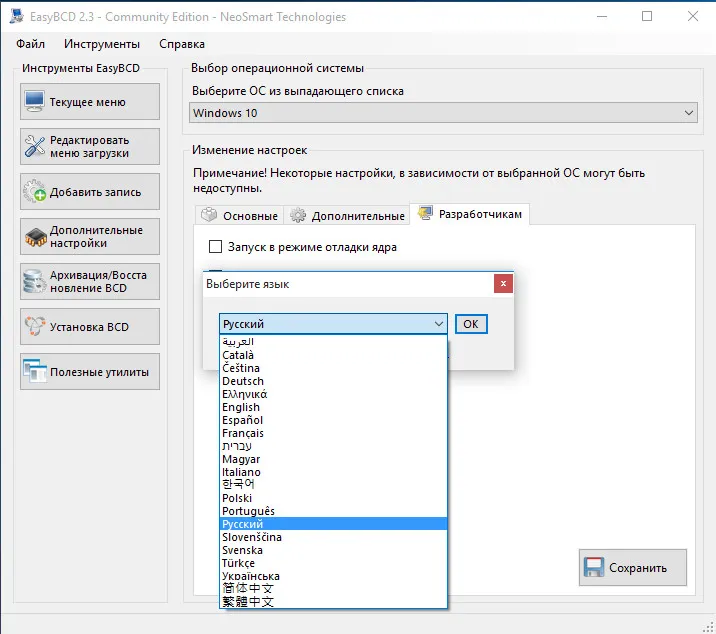Click the floppy disk icon on Сохранить
The width and height of the screenshot is (716, 634).
pos(594,567)
